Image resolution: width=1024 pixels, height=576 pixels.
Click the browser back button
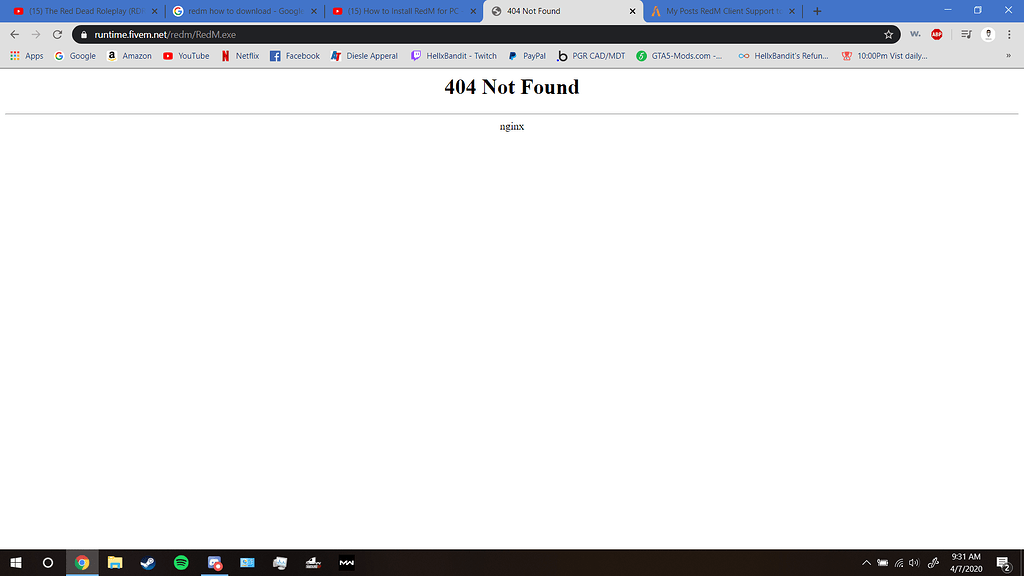pos(14,33)
